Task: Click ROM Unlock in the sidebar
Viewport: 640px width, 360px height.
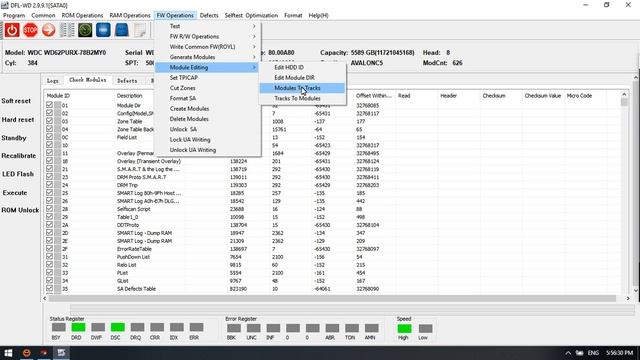Action: point(20,210)
